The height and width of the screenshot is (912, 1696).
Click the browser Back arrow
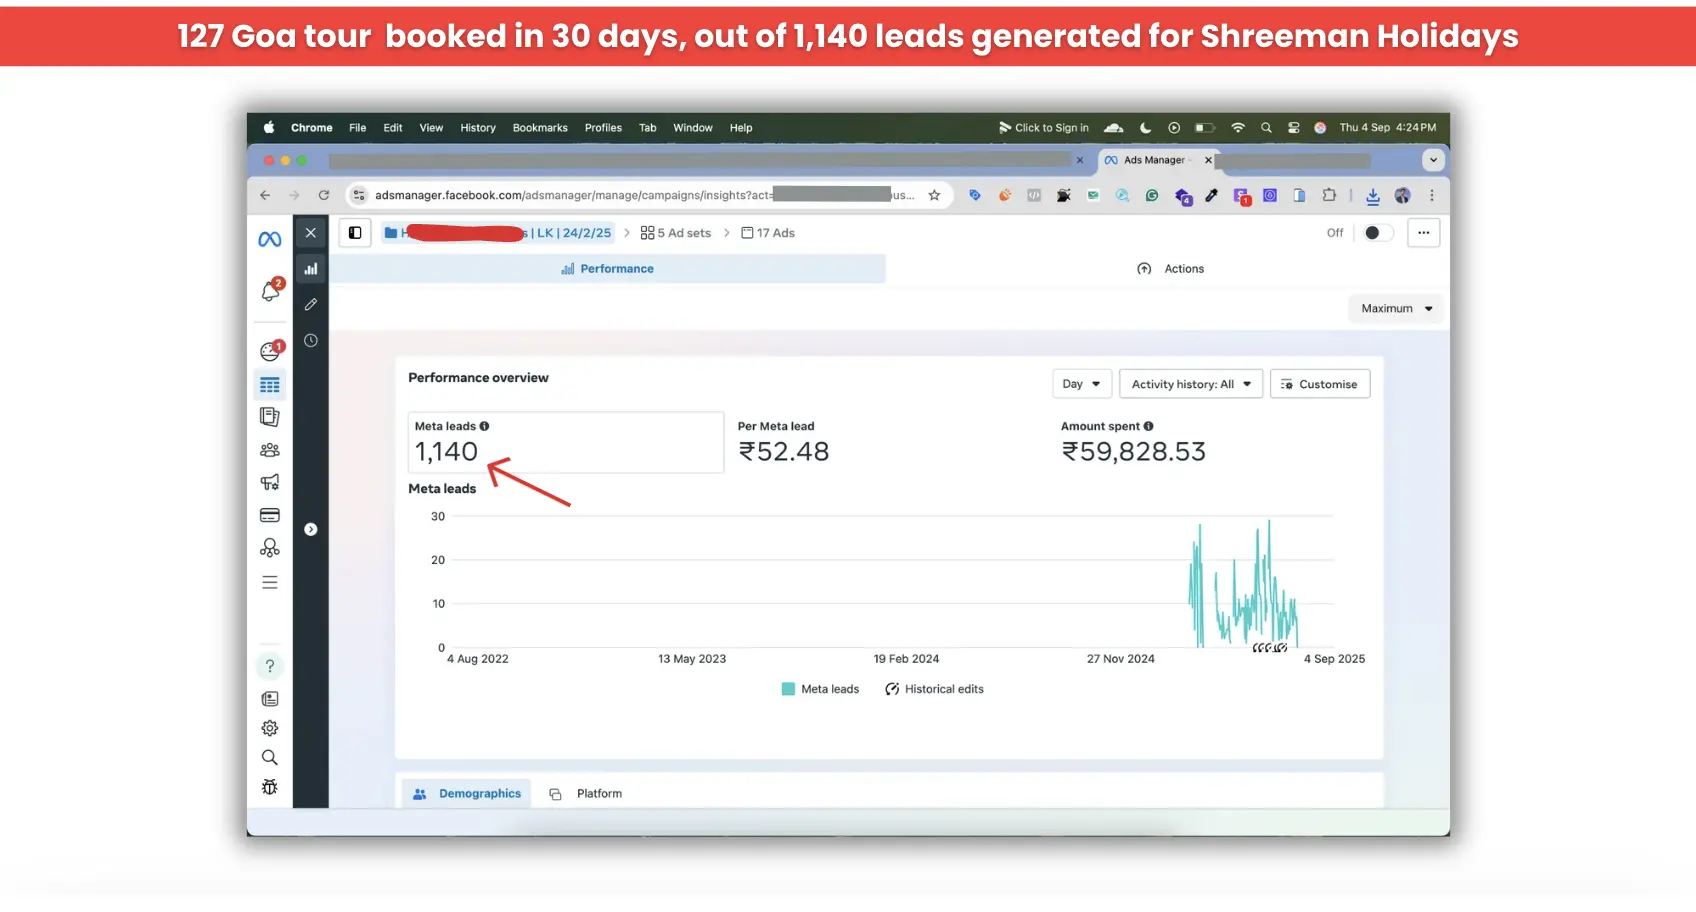click(265, 195)
